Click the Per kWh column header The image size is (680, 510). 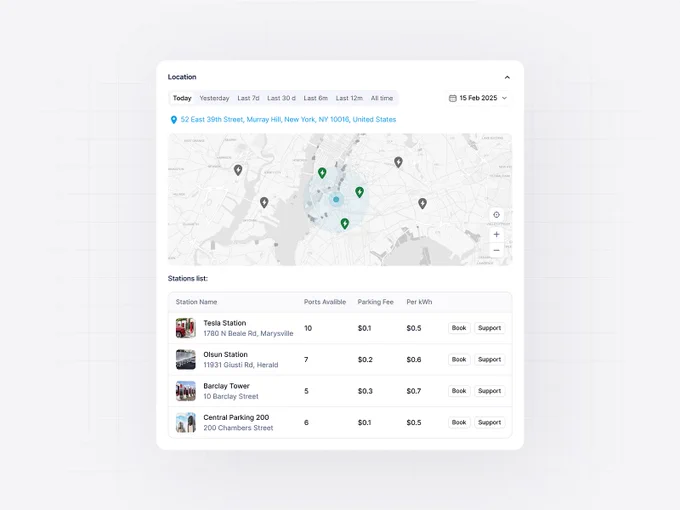coord(419,302)
